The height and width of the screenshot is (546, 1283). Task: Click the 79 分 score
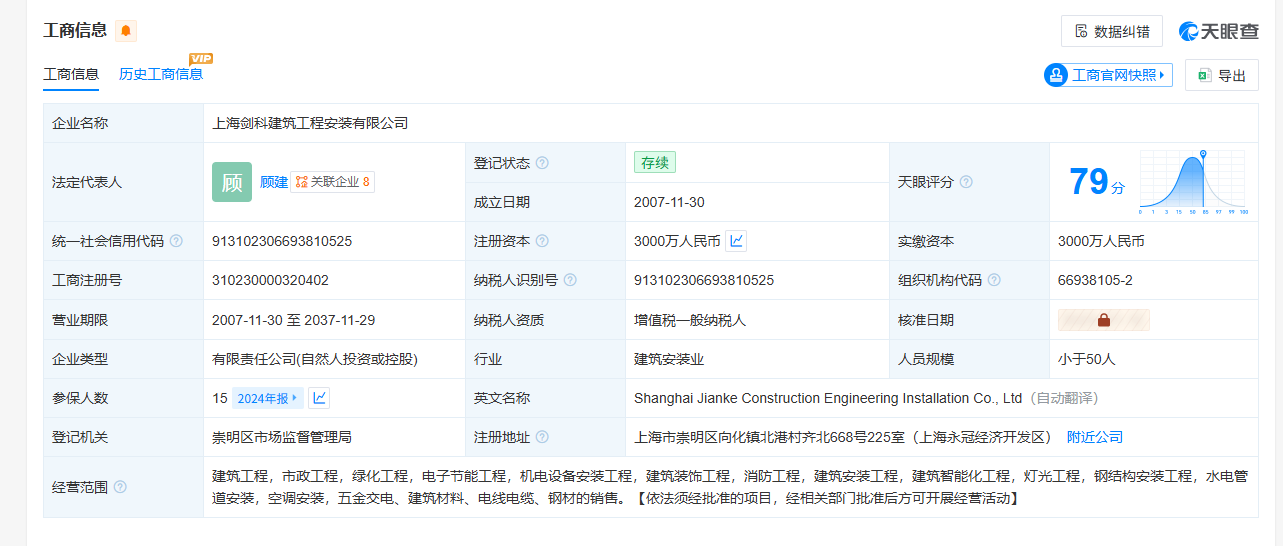[1096, 182]
